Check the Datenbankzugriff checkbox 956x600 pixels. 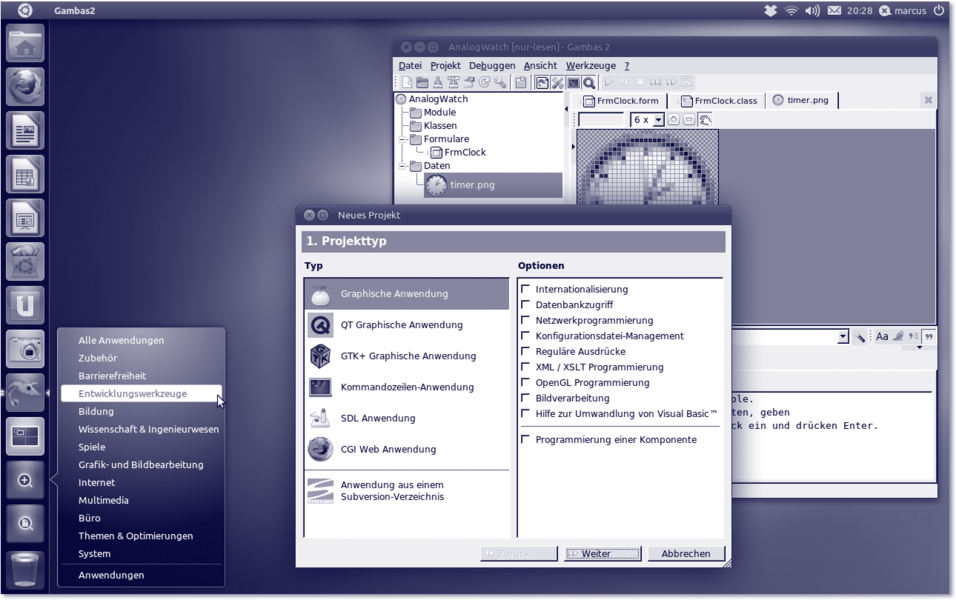[x=526, y=305]
